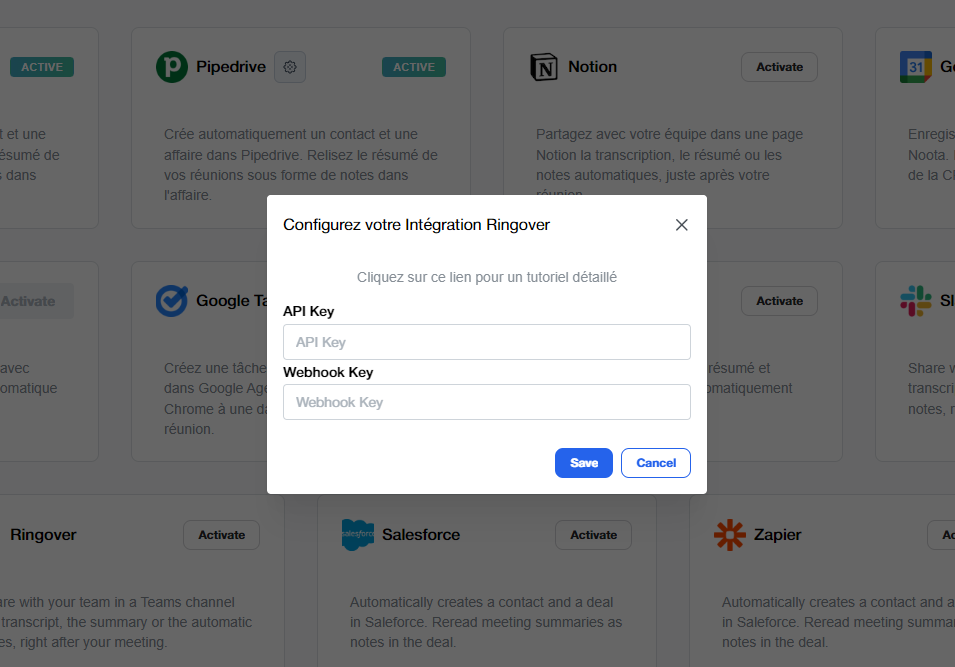
Task: Click the Pipedrive logo icon
Action: coord(172,67)
